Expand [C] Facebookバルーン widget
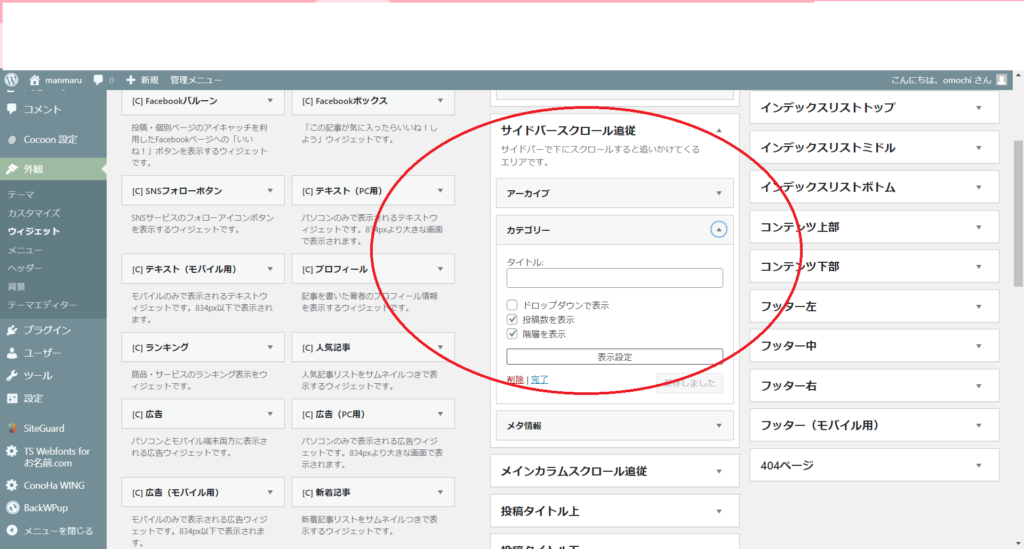This screenshot has height=549, width=1024. tap(270, 101)
